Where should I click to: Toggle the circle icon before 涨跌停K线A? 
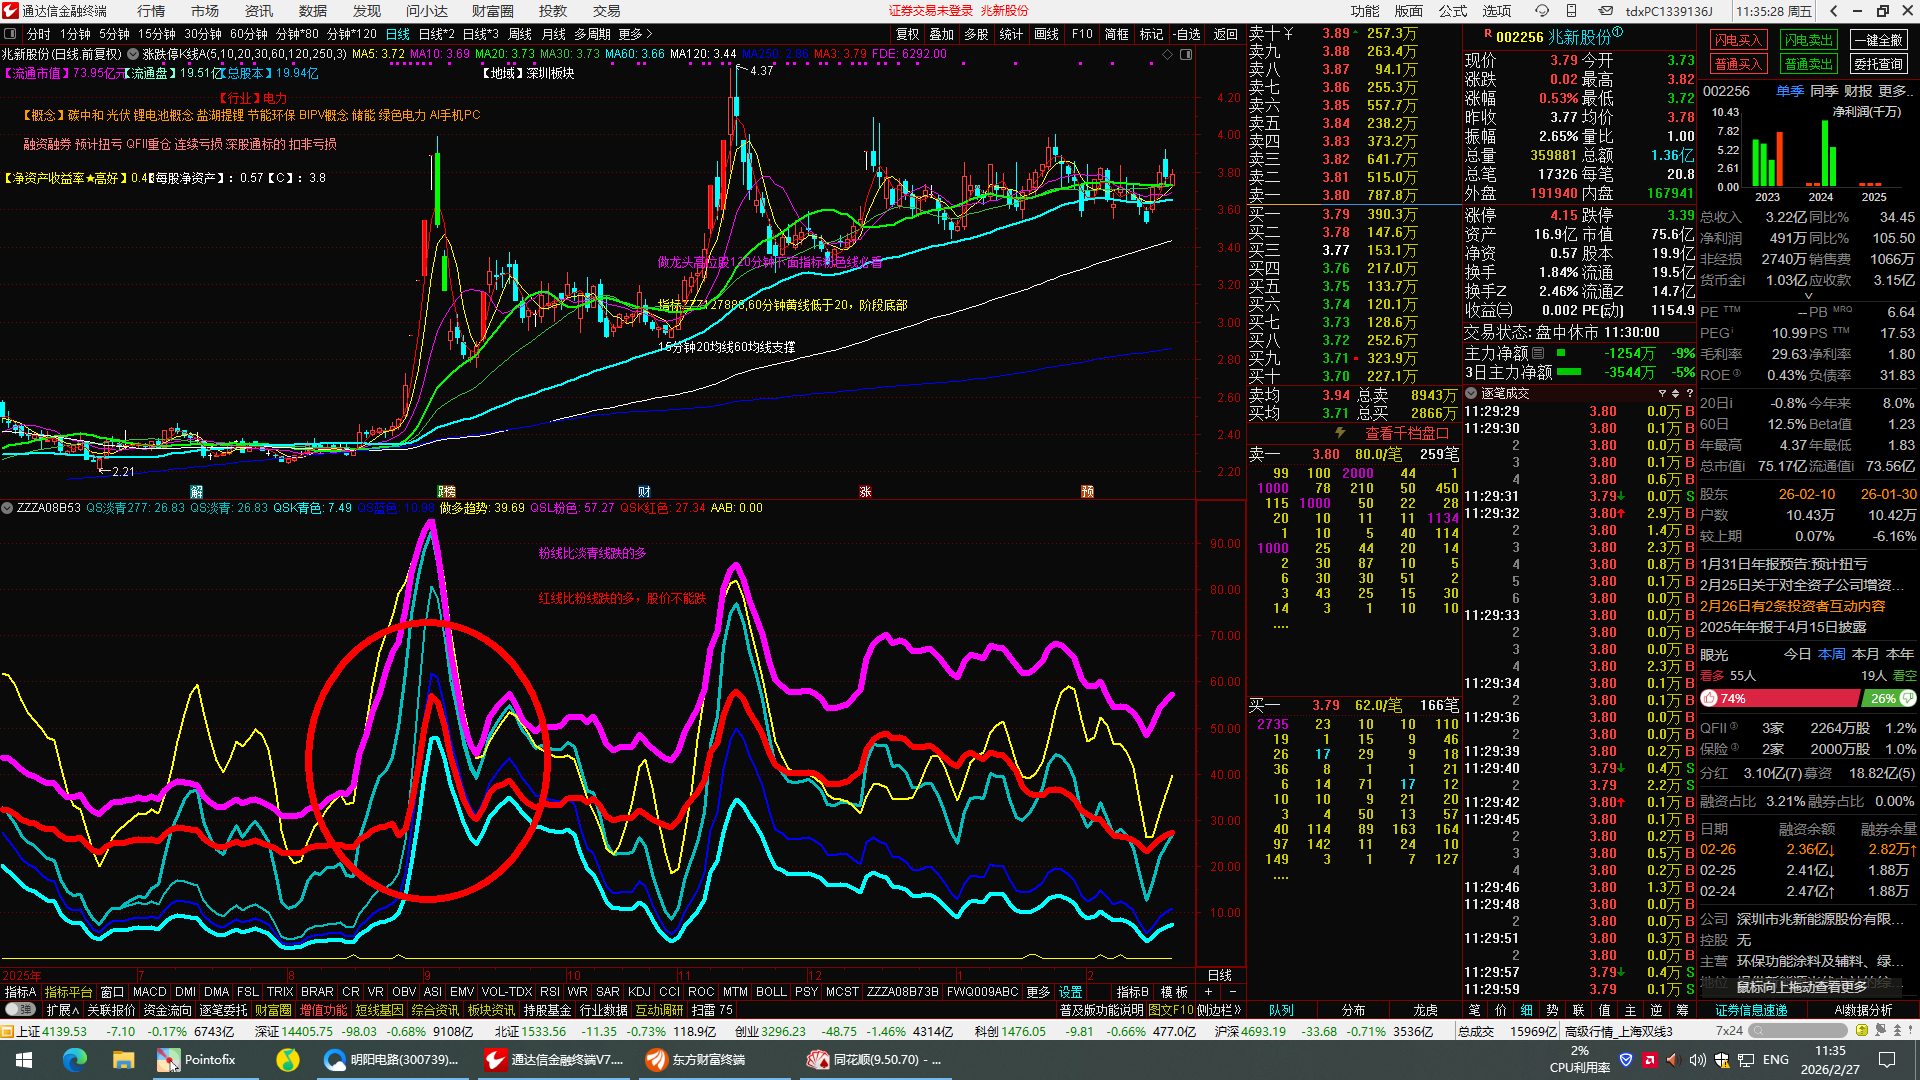tap(133, 54)
